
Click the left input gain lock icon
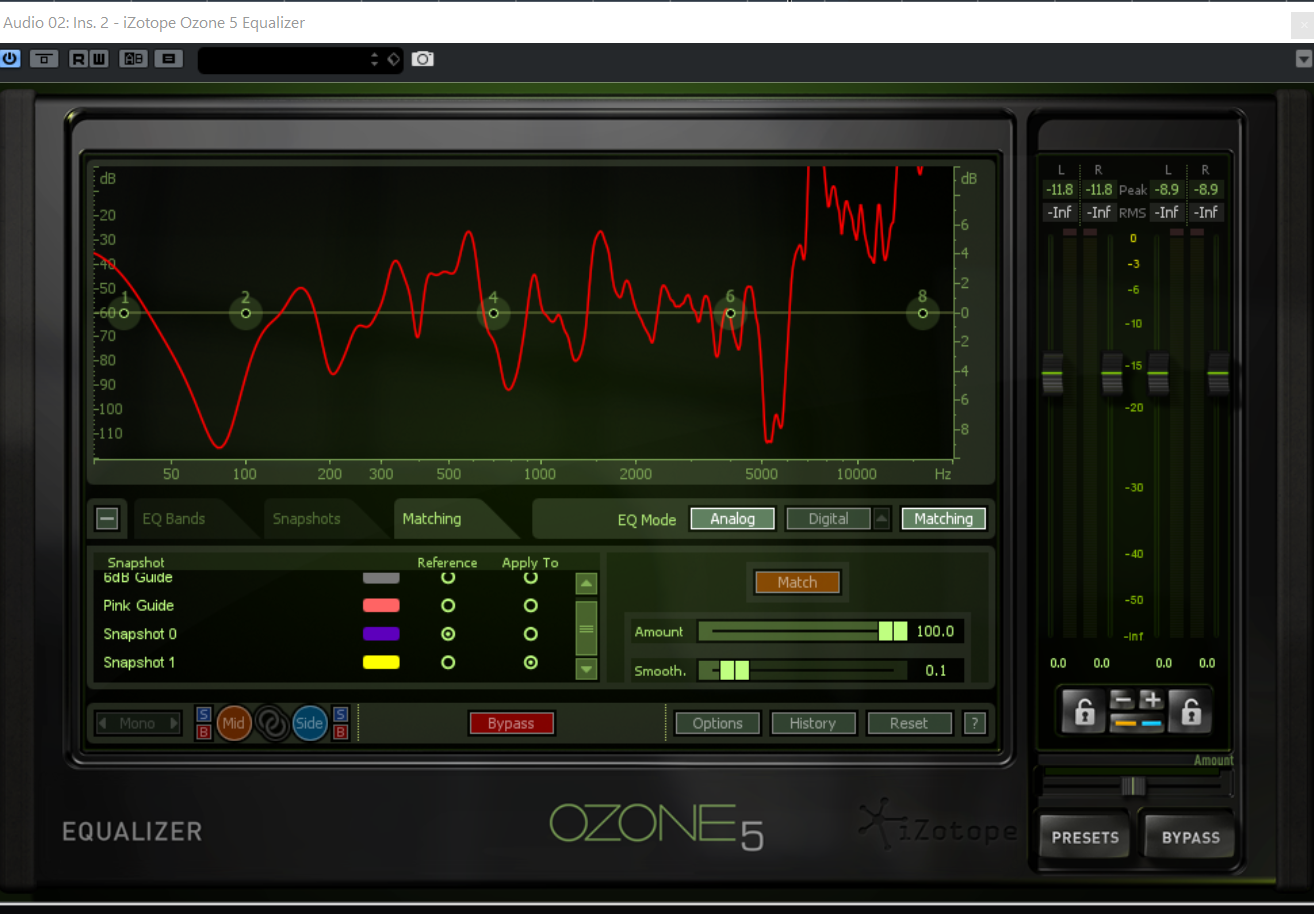pos(1083,712)
